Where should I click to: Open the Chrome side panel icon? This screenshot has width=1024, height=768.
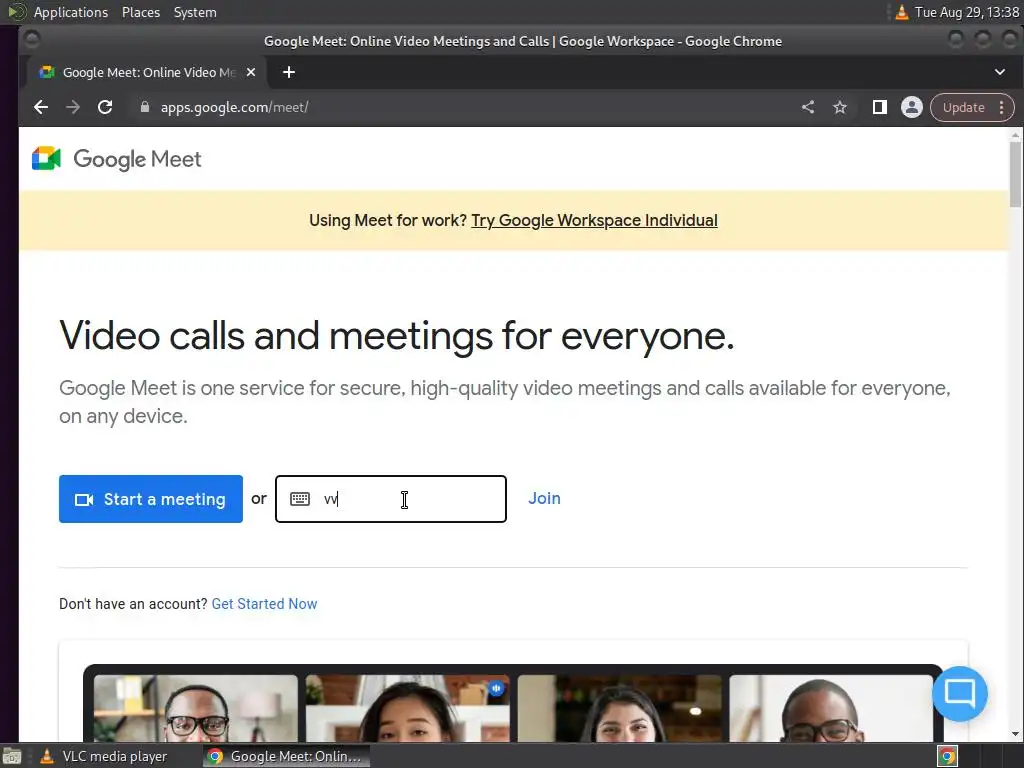click(880, 107)
